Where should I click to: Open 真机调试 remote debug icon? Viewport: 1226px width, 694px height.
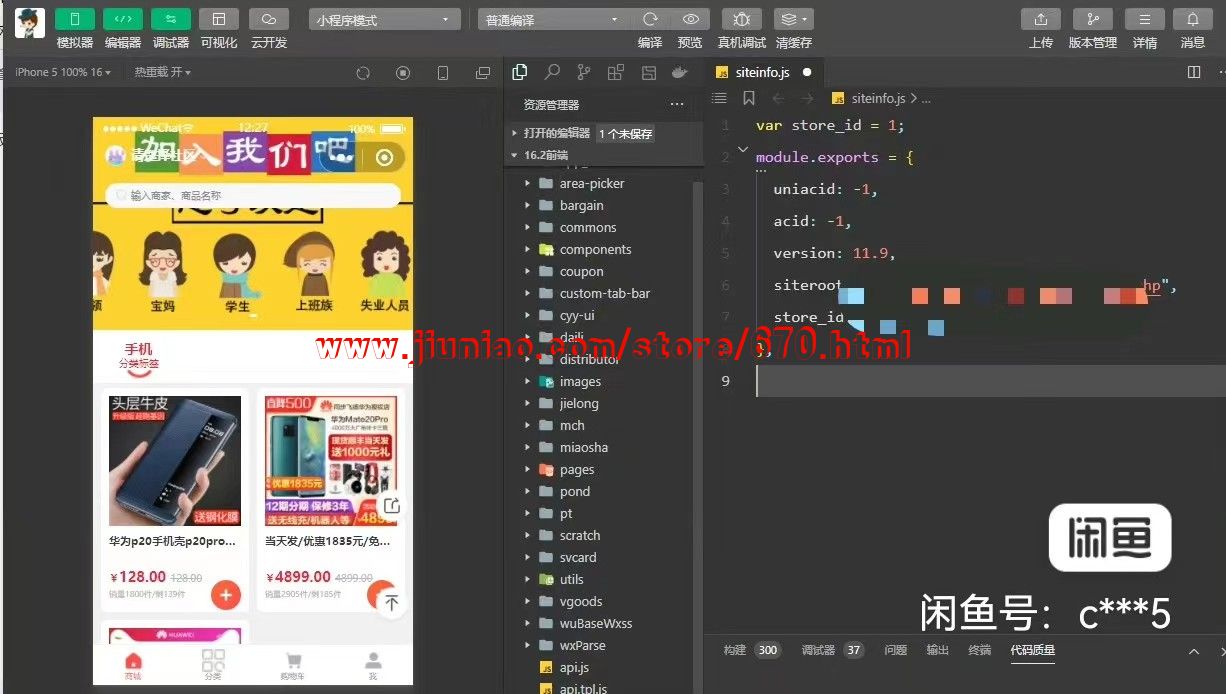coord(741,20)
